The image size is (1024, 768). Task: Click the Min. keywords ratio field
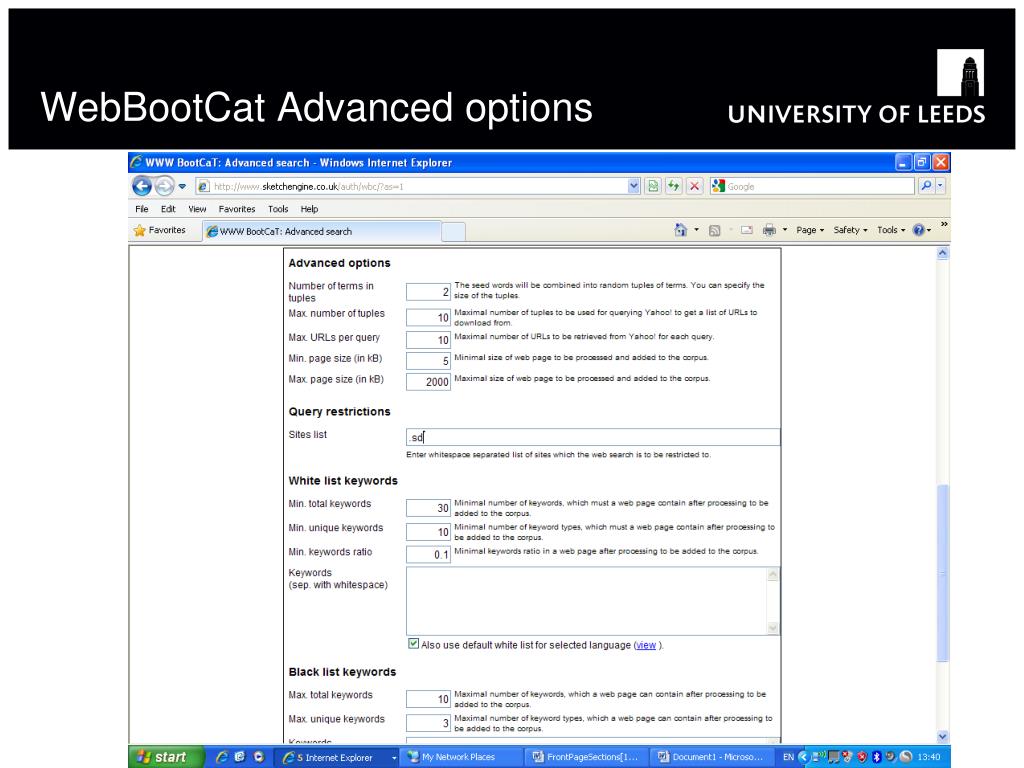click(x=428, y=554)
